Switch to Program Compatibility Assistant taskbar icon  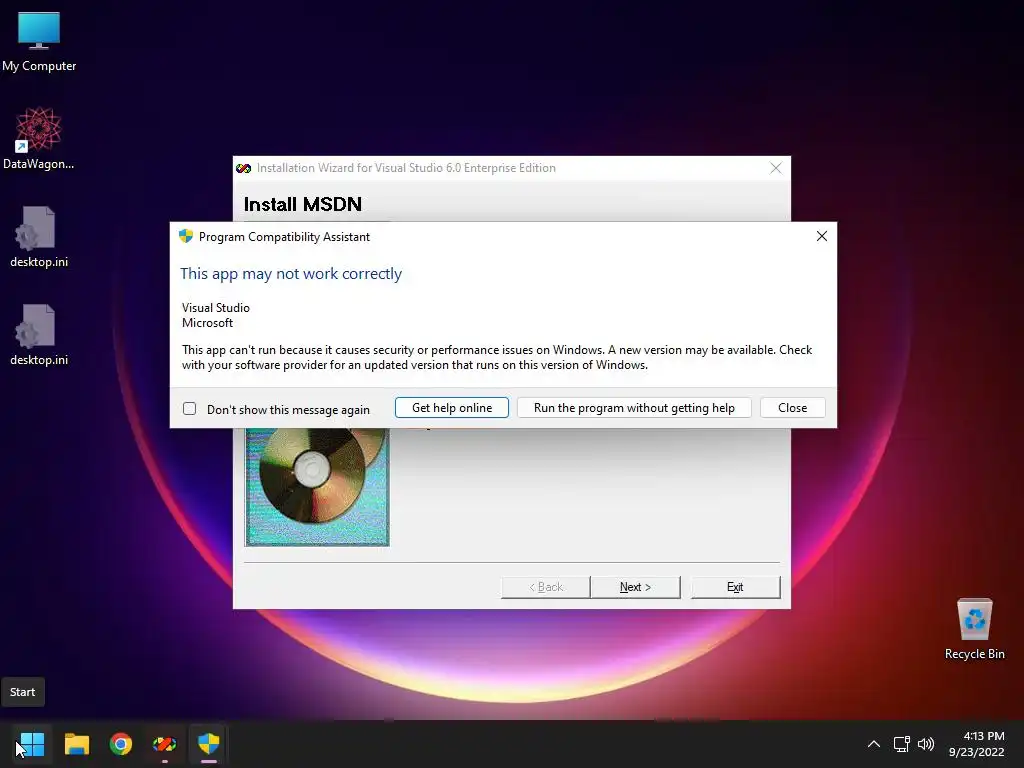(208, 744)
